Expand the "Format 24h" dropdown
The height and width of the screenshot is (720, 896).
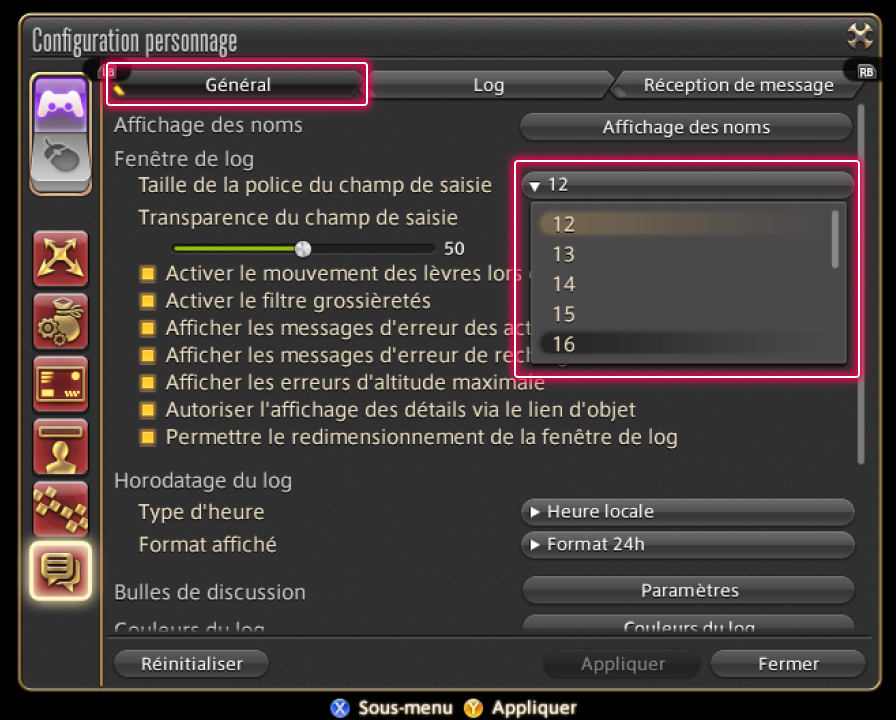687,545
